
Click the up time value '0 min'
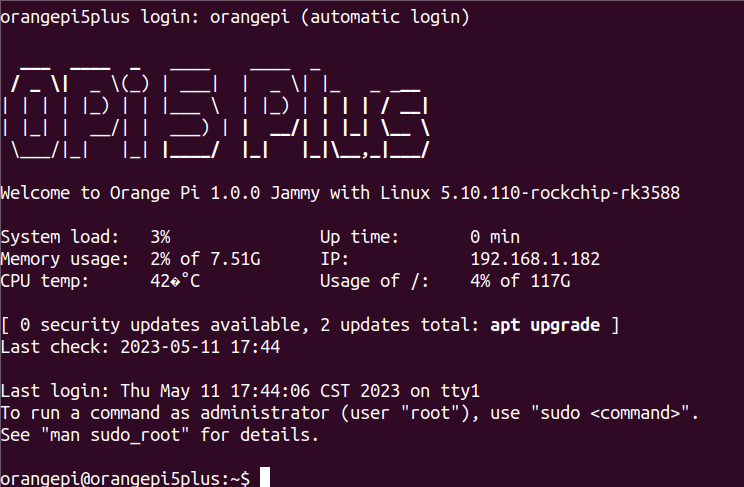click(495, 237)
